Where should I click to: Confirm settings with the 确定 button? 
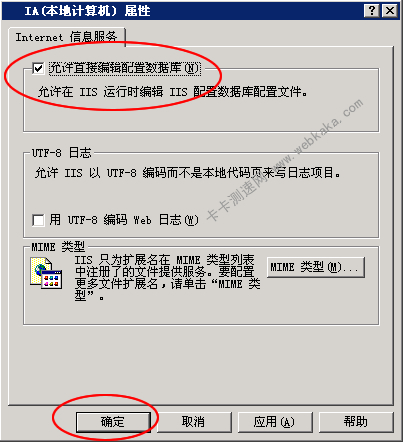click(x=113, y=422)
